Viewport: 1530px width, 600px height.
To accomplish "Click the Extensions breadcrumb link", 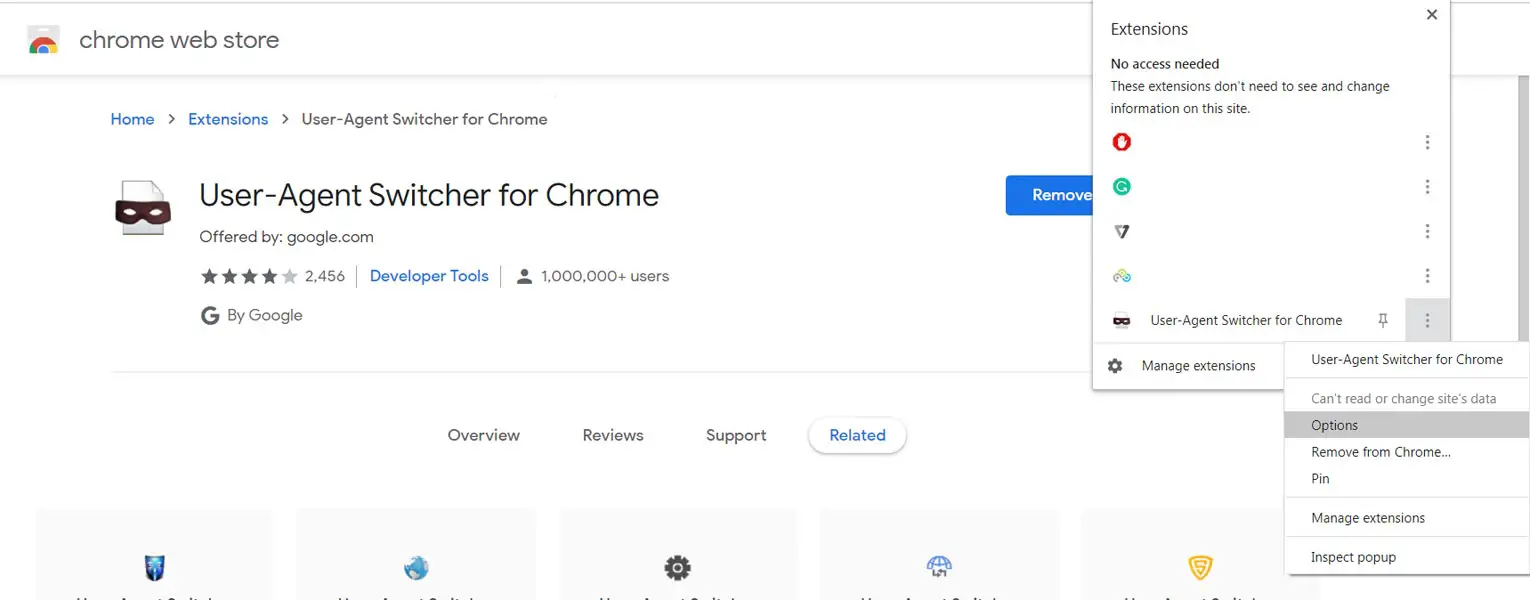I will 228,119.
